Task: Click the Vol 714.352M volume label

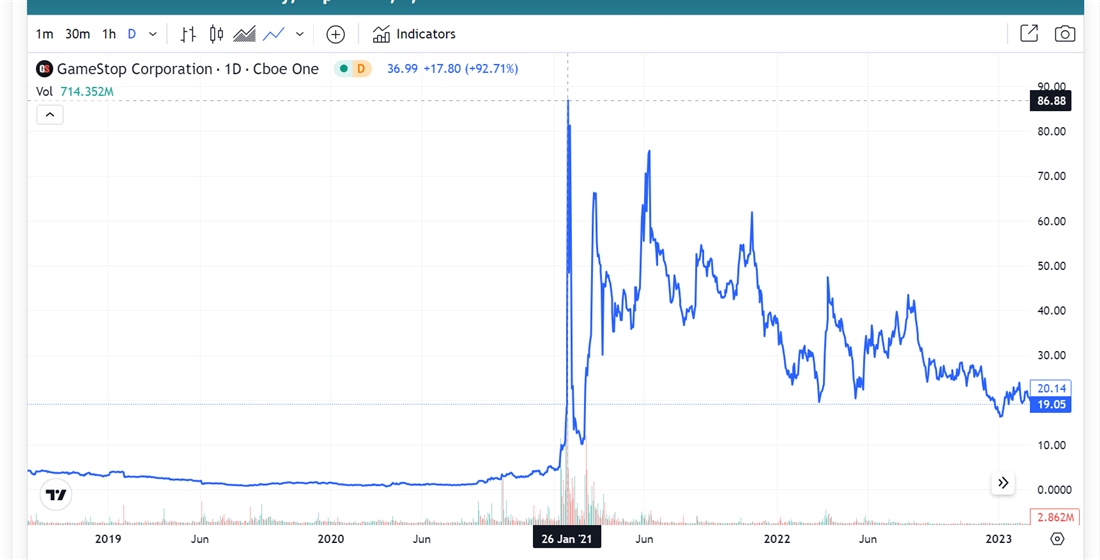Action: (75, 91)
